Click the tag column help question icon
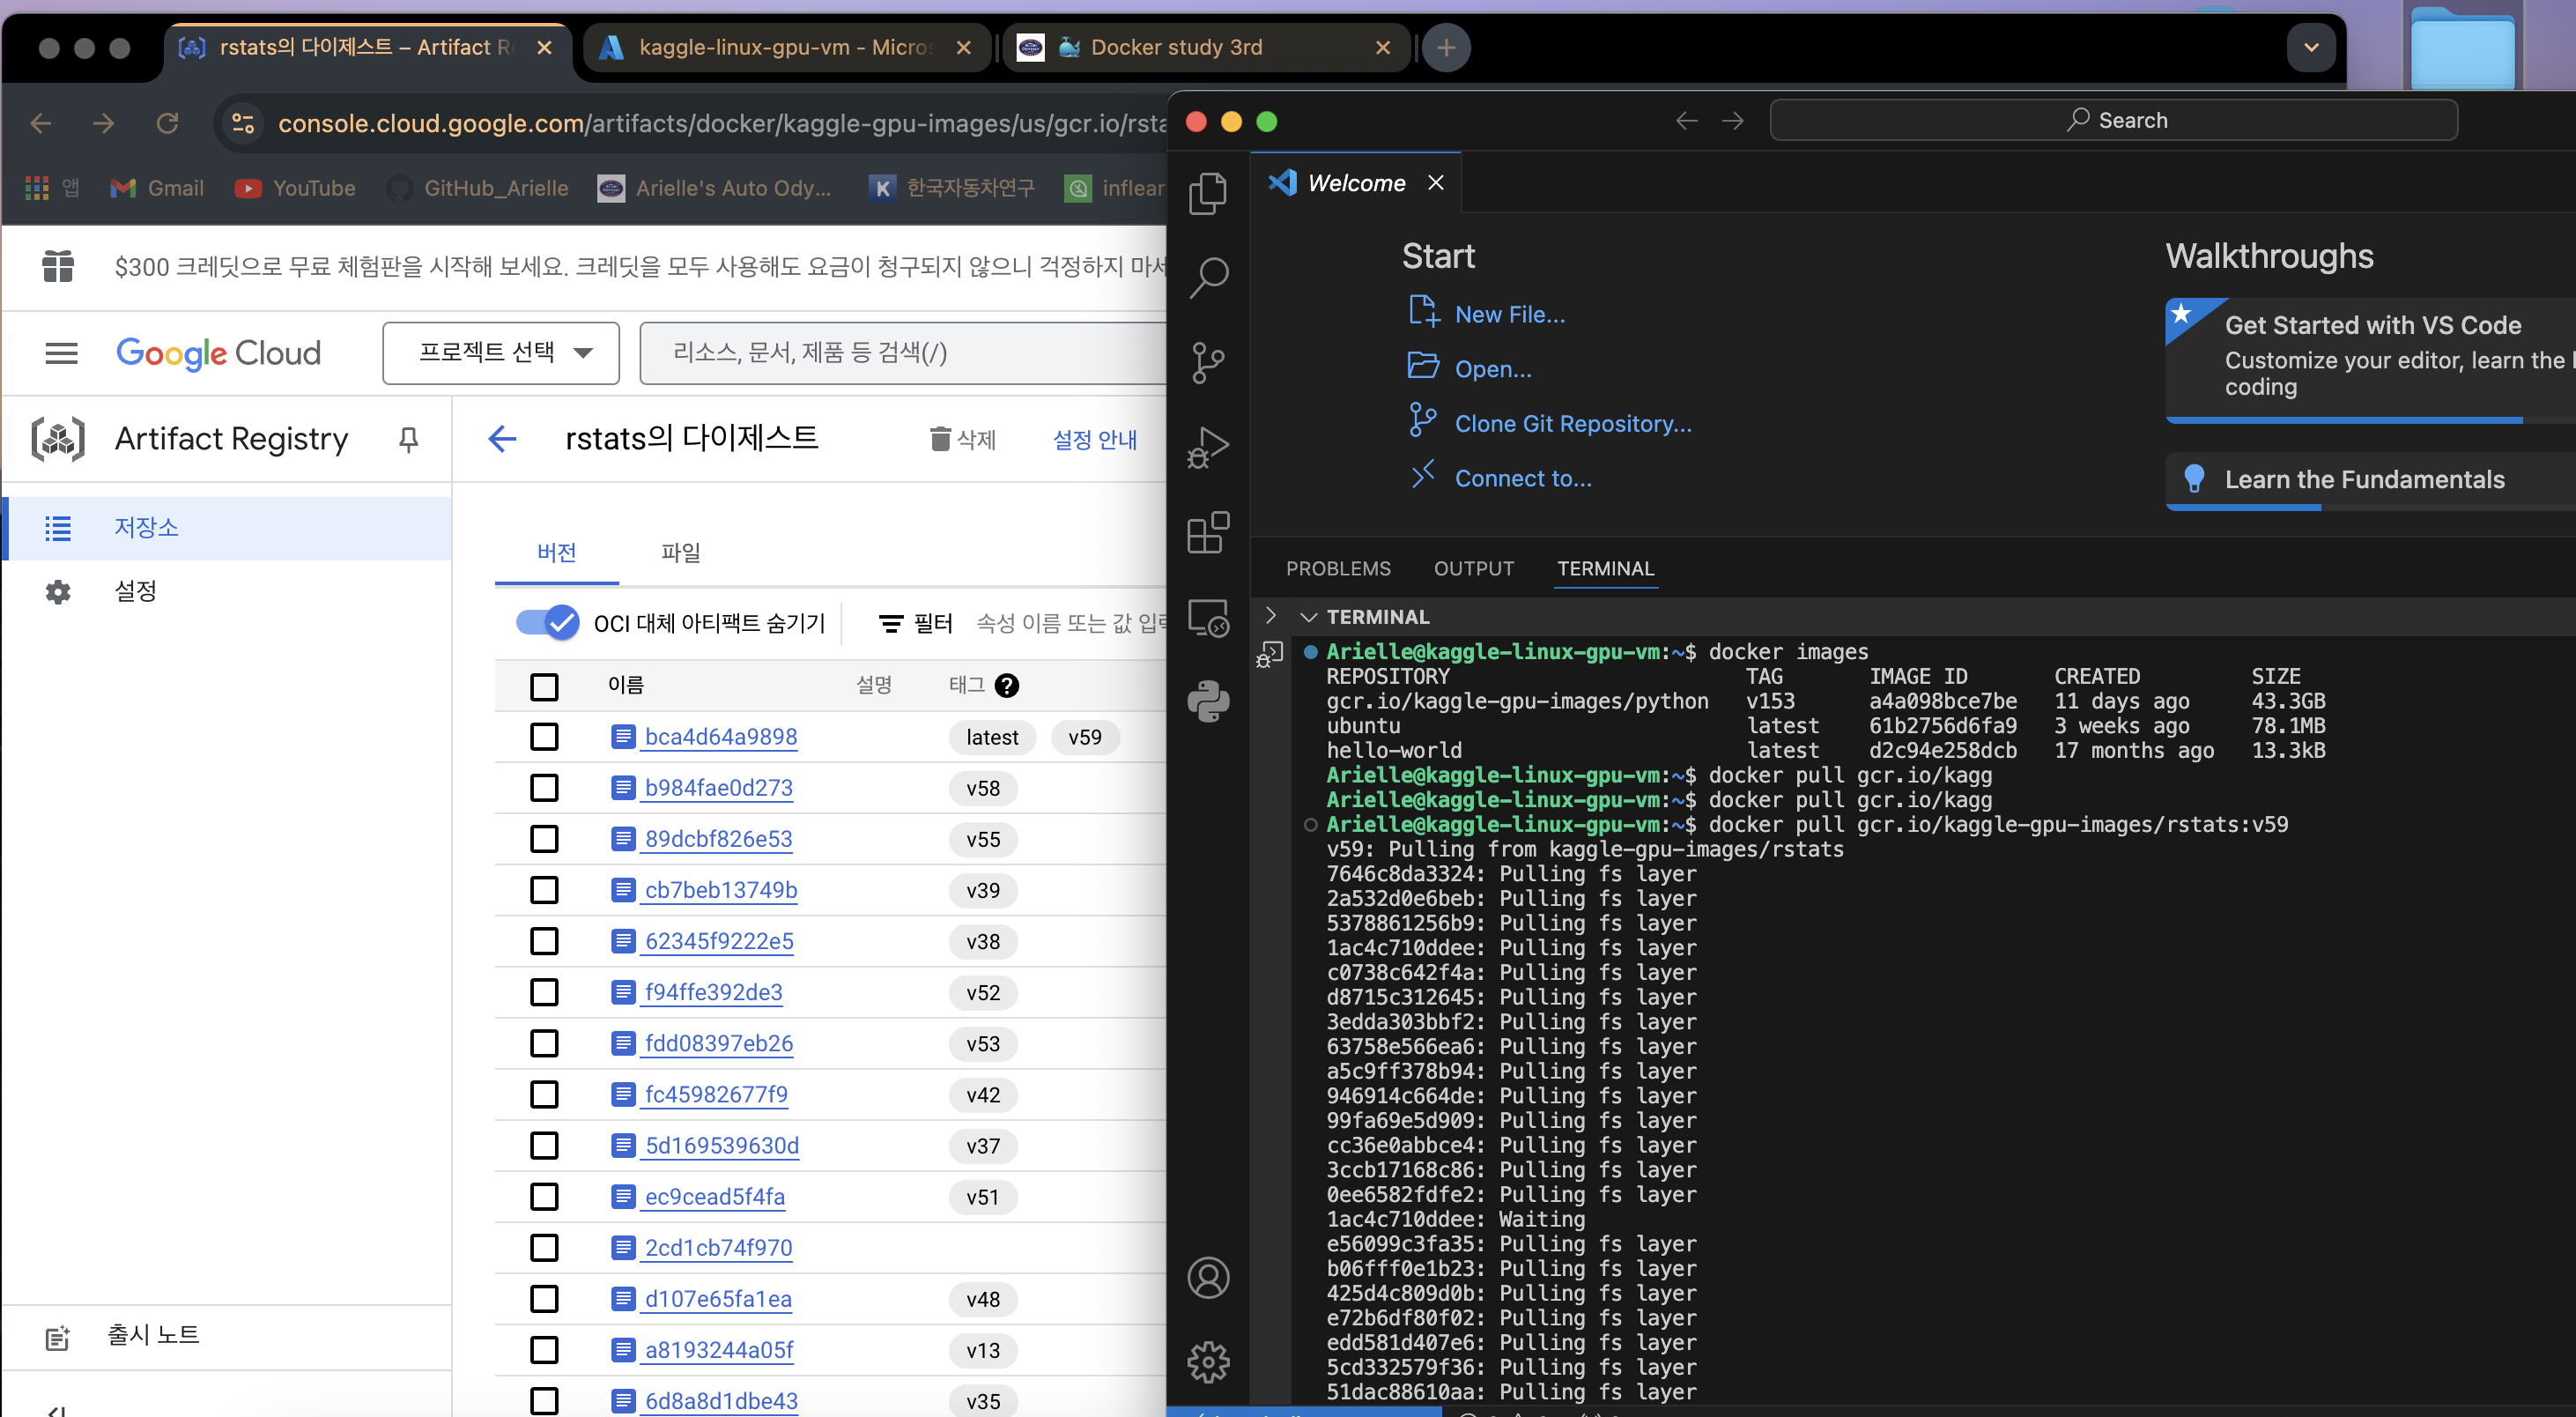This screenshot has height=1417, width=2576. pos(1007,685)
